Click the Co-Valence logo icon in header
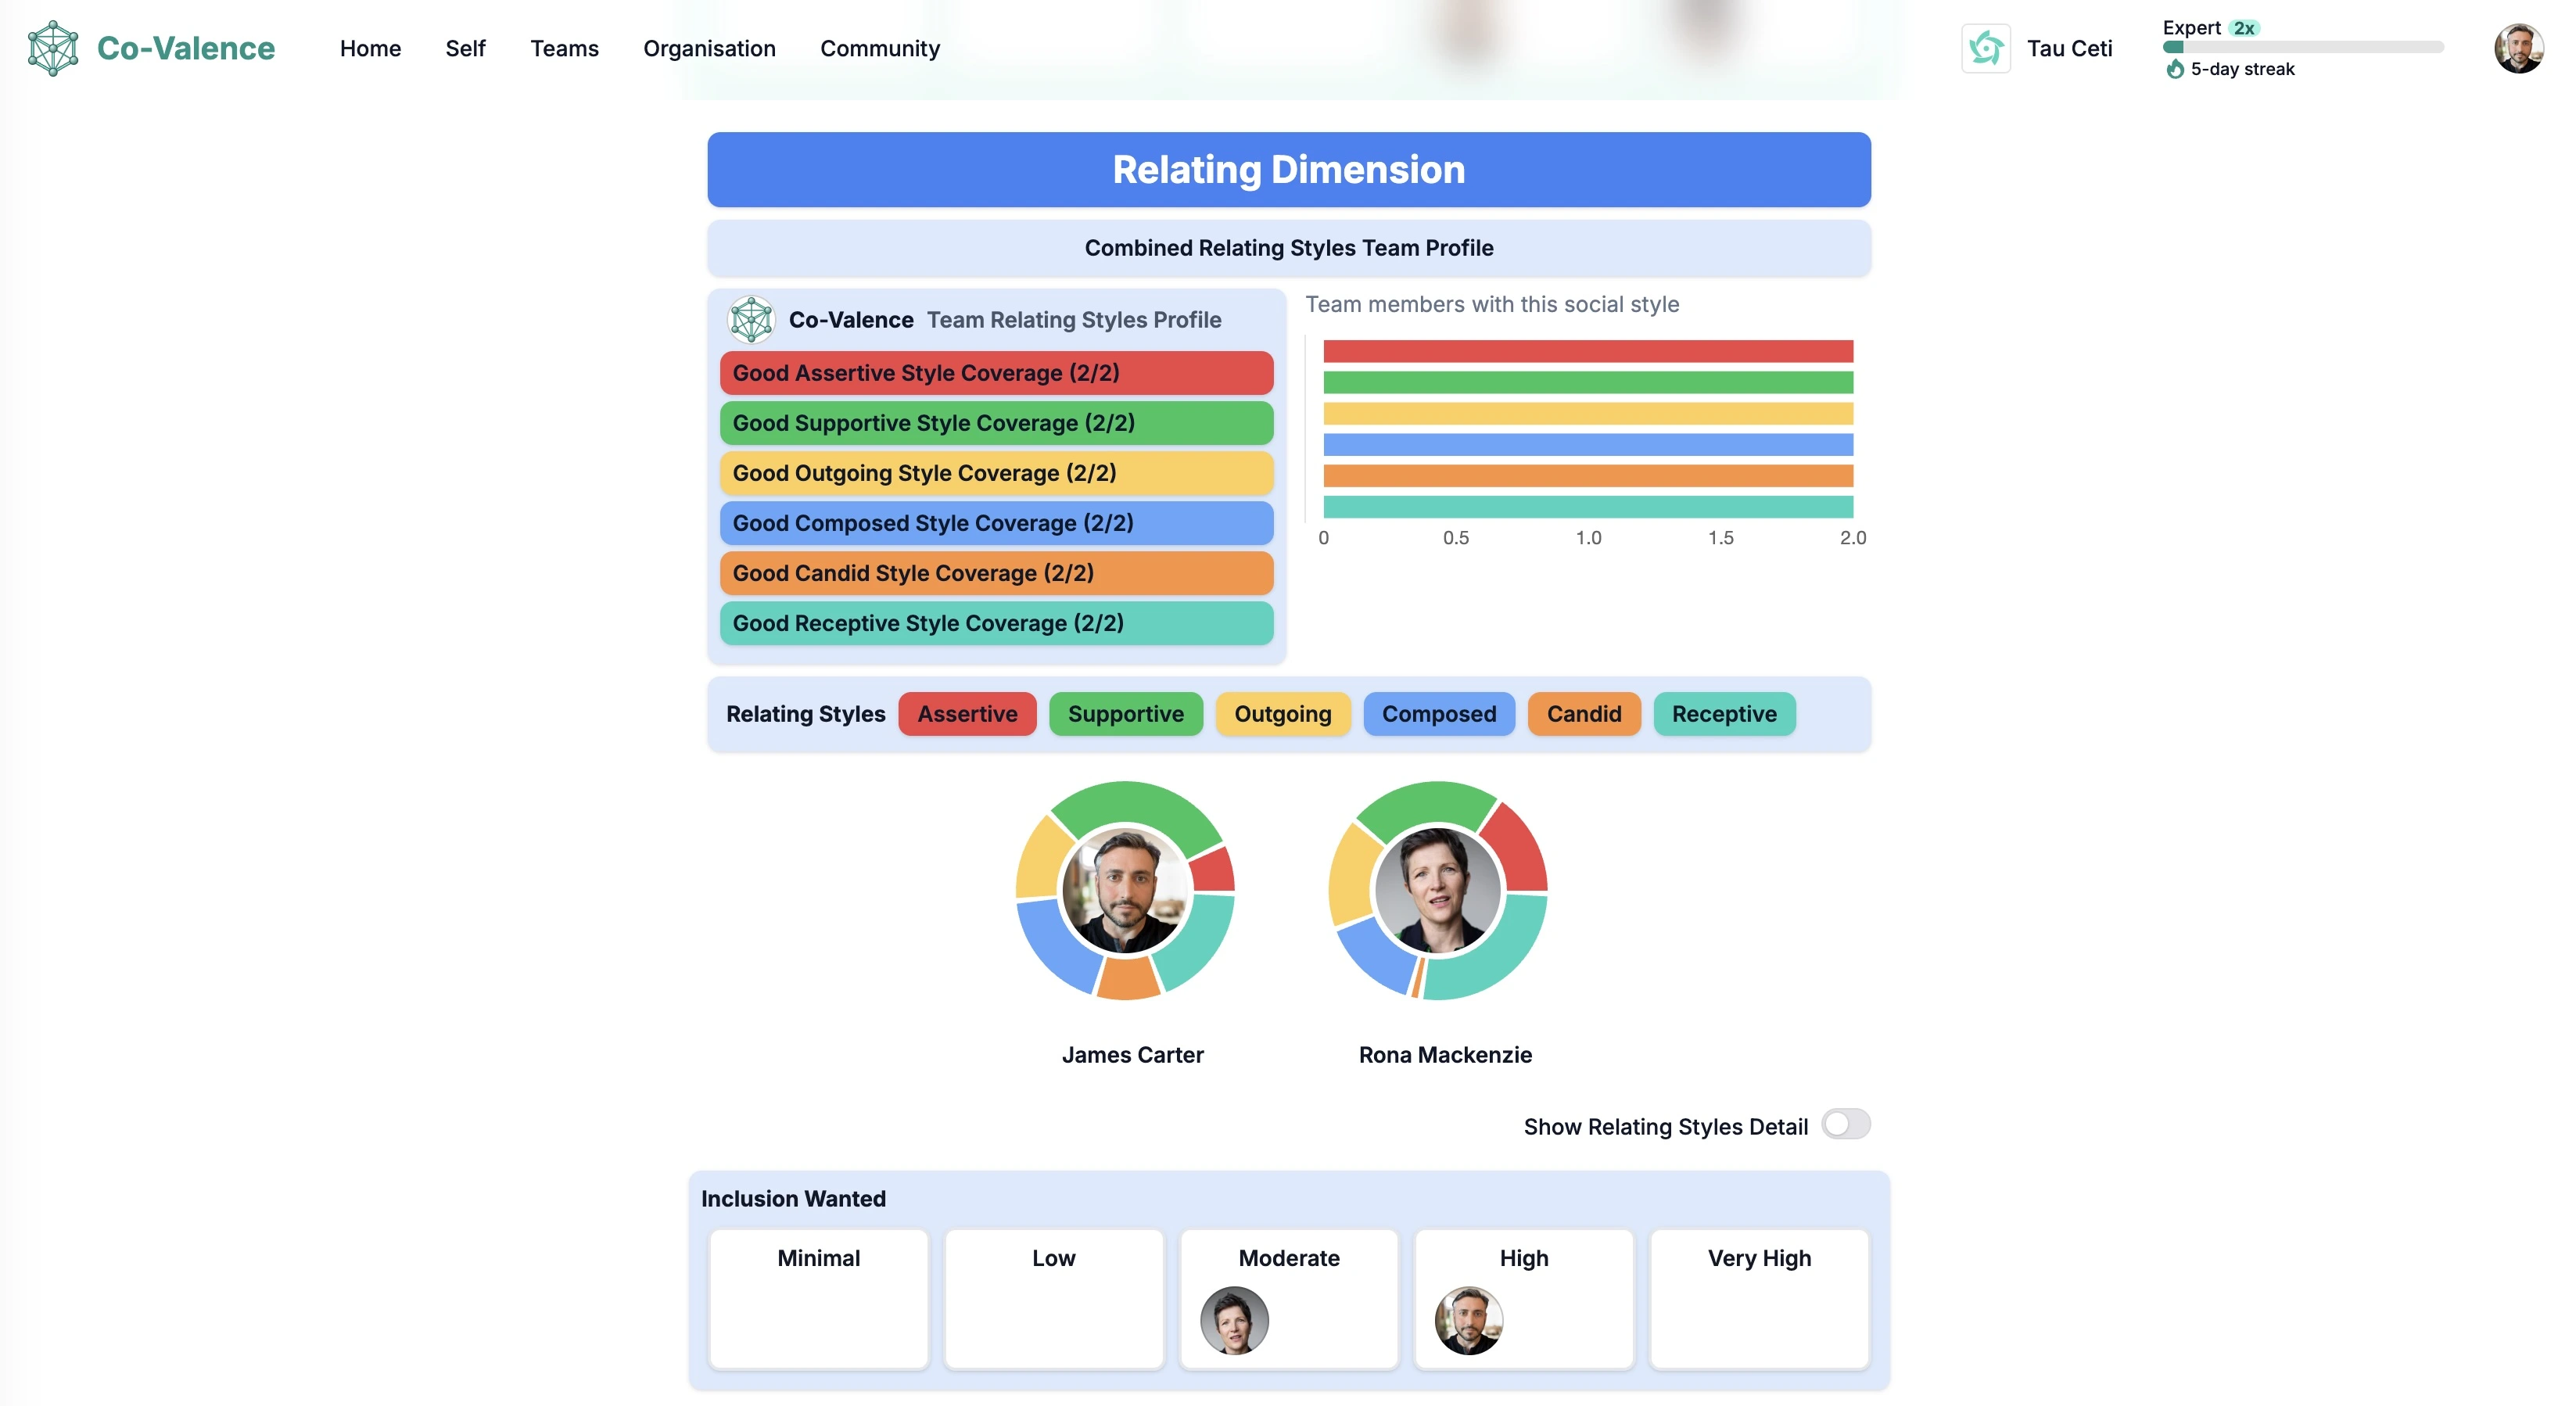The width and height of the screenshot is (2576, 1406). [x=53, y=48]
